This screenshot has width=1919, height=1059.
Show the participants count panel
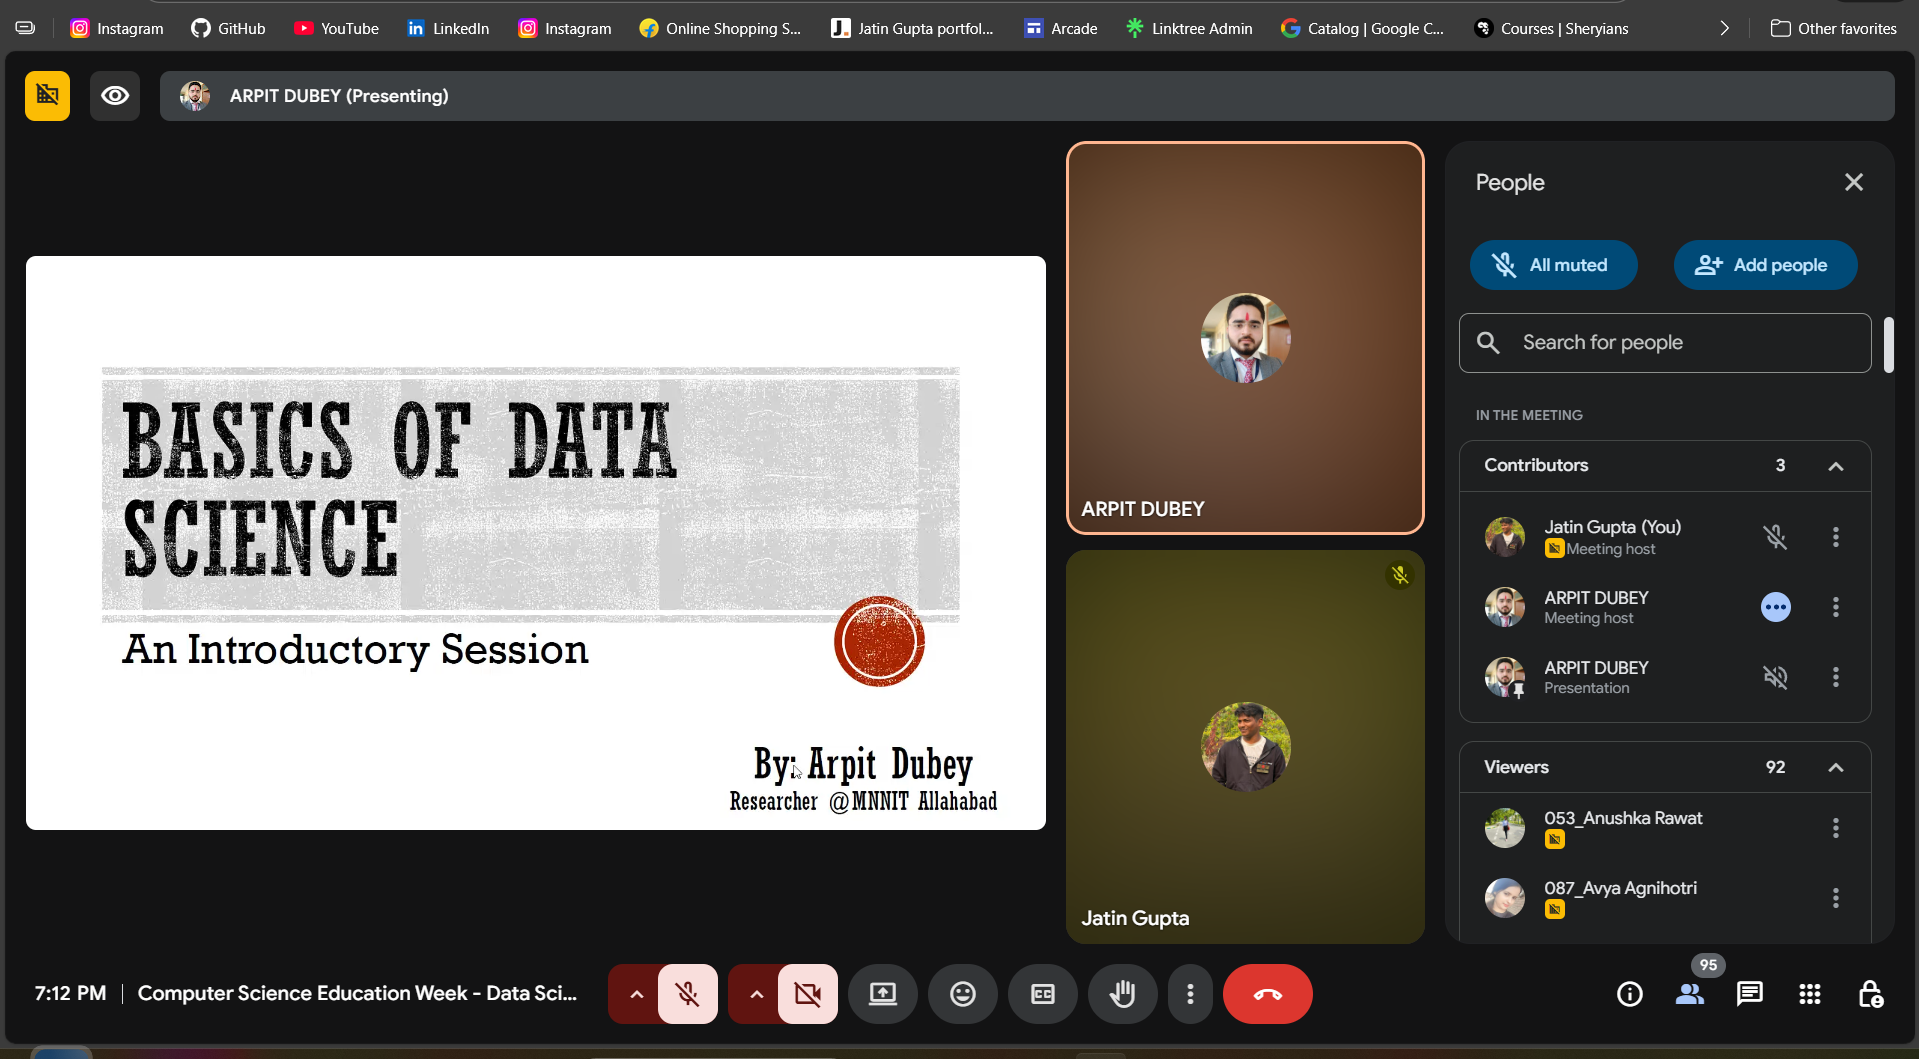pyautogui.click(x=1689, y=994)
